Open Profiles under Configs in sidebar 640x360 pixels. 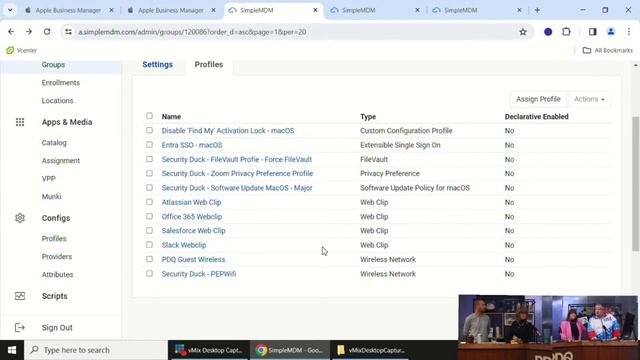tap(54, 238)
